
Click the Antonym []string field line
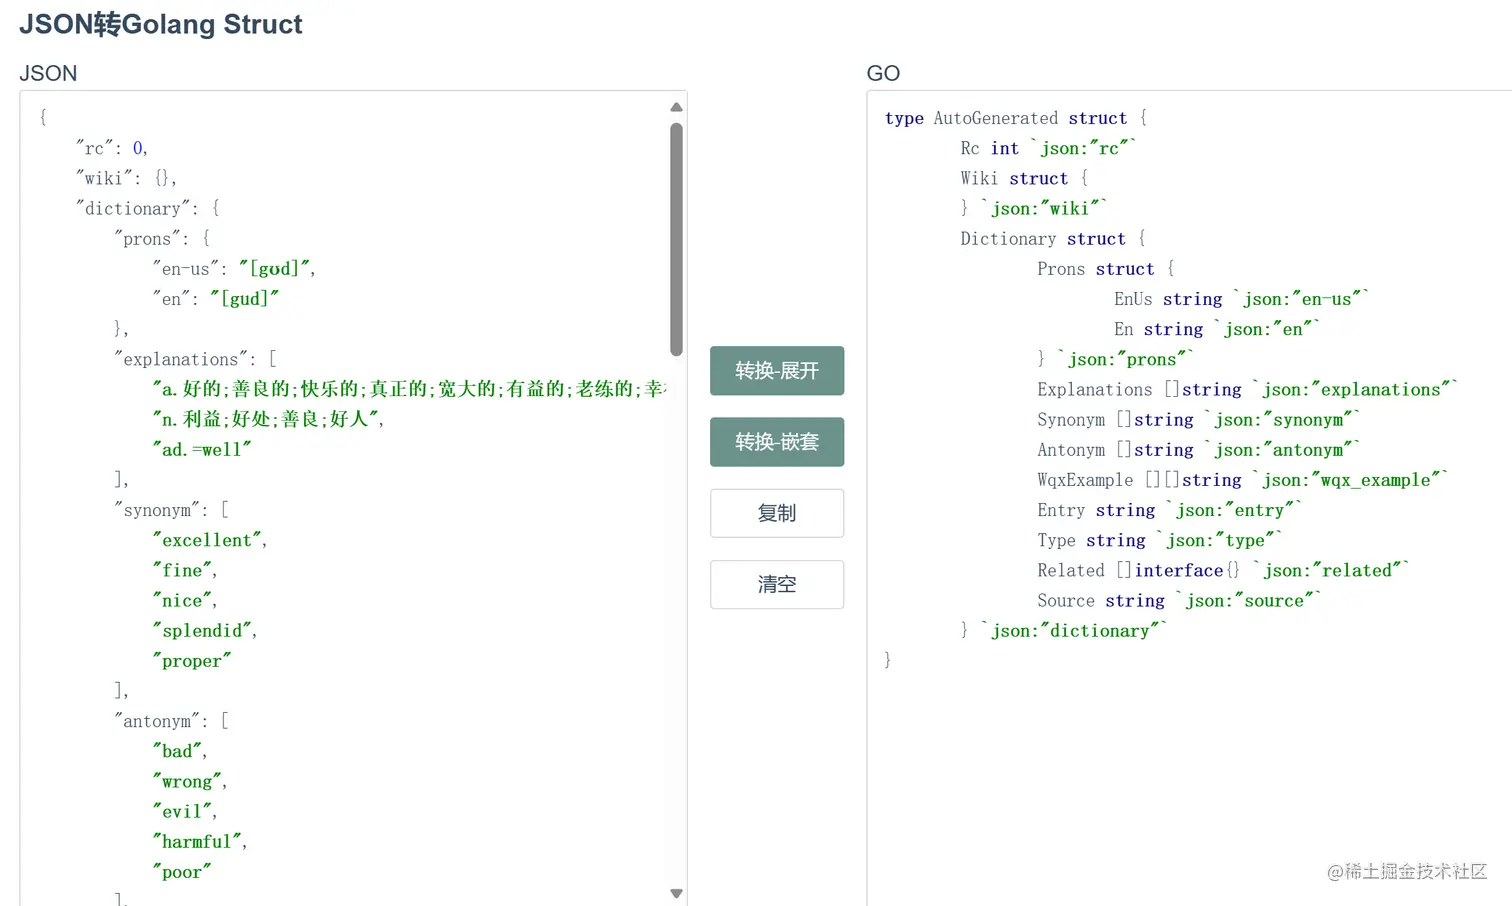1198,450
